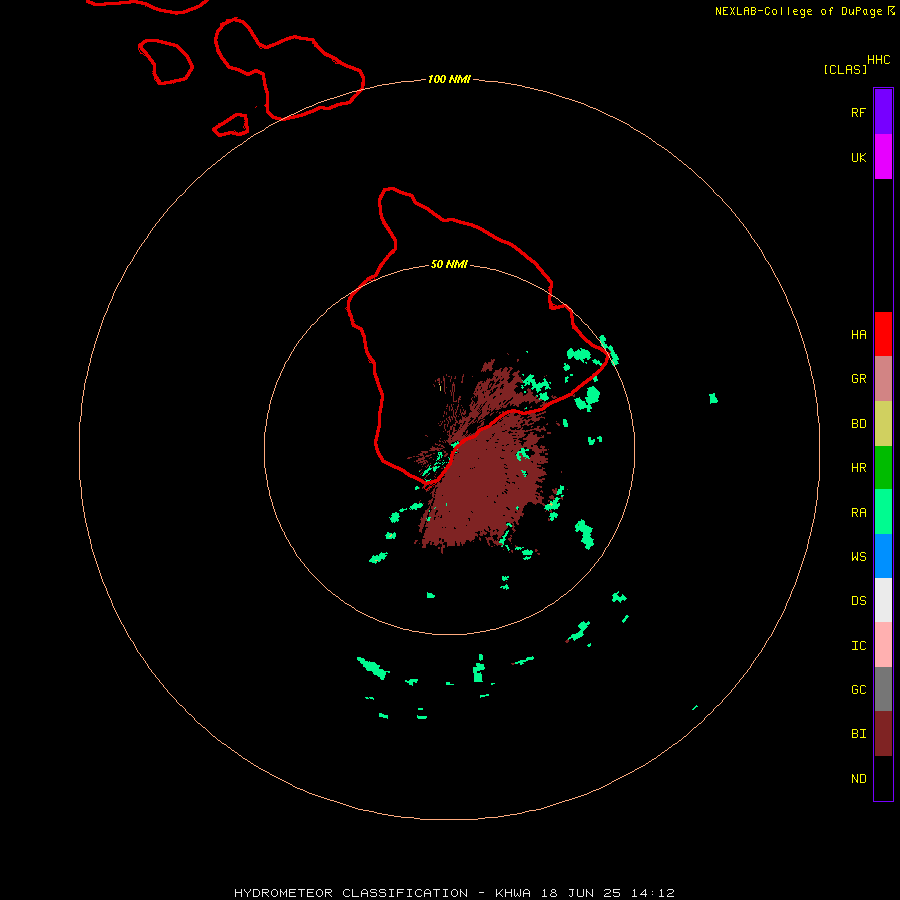The image size is (900, 900).
Task: Click the DS legend label
Action: coord(858,601)
